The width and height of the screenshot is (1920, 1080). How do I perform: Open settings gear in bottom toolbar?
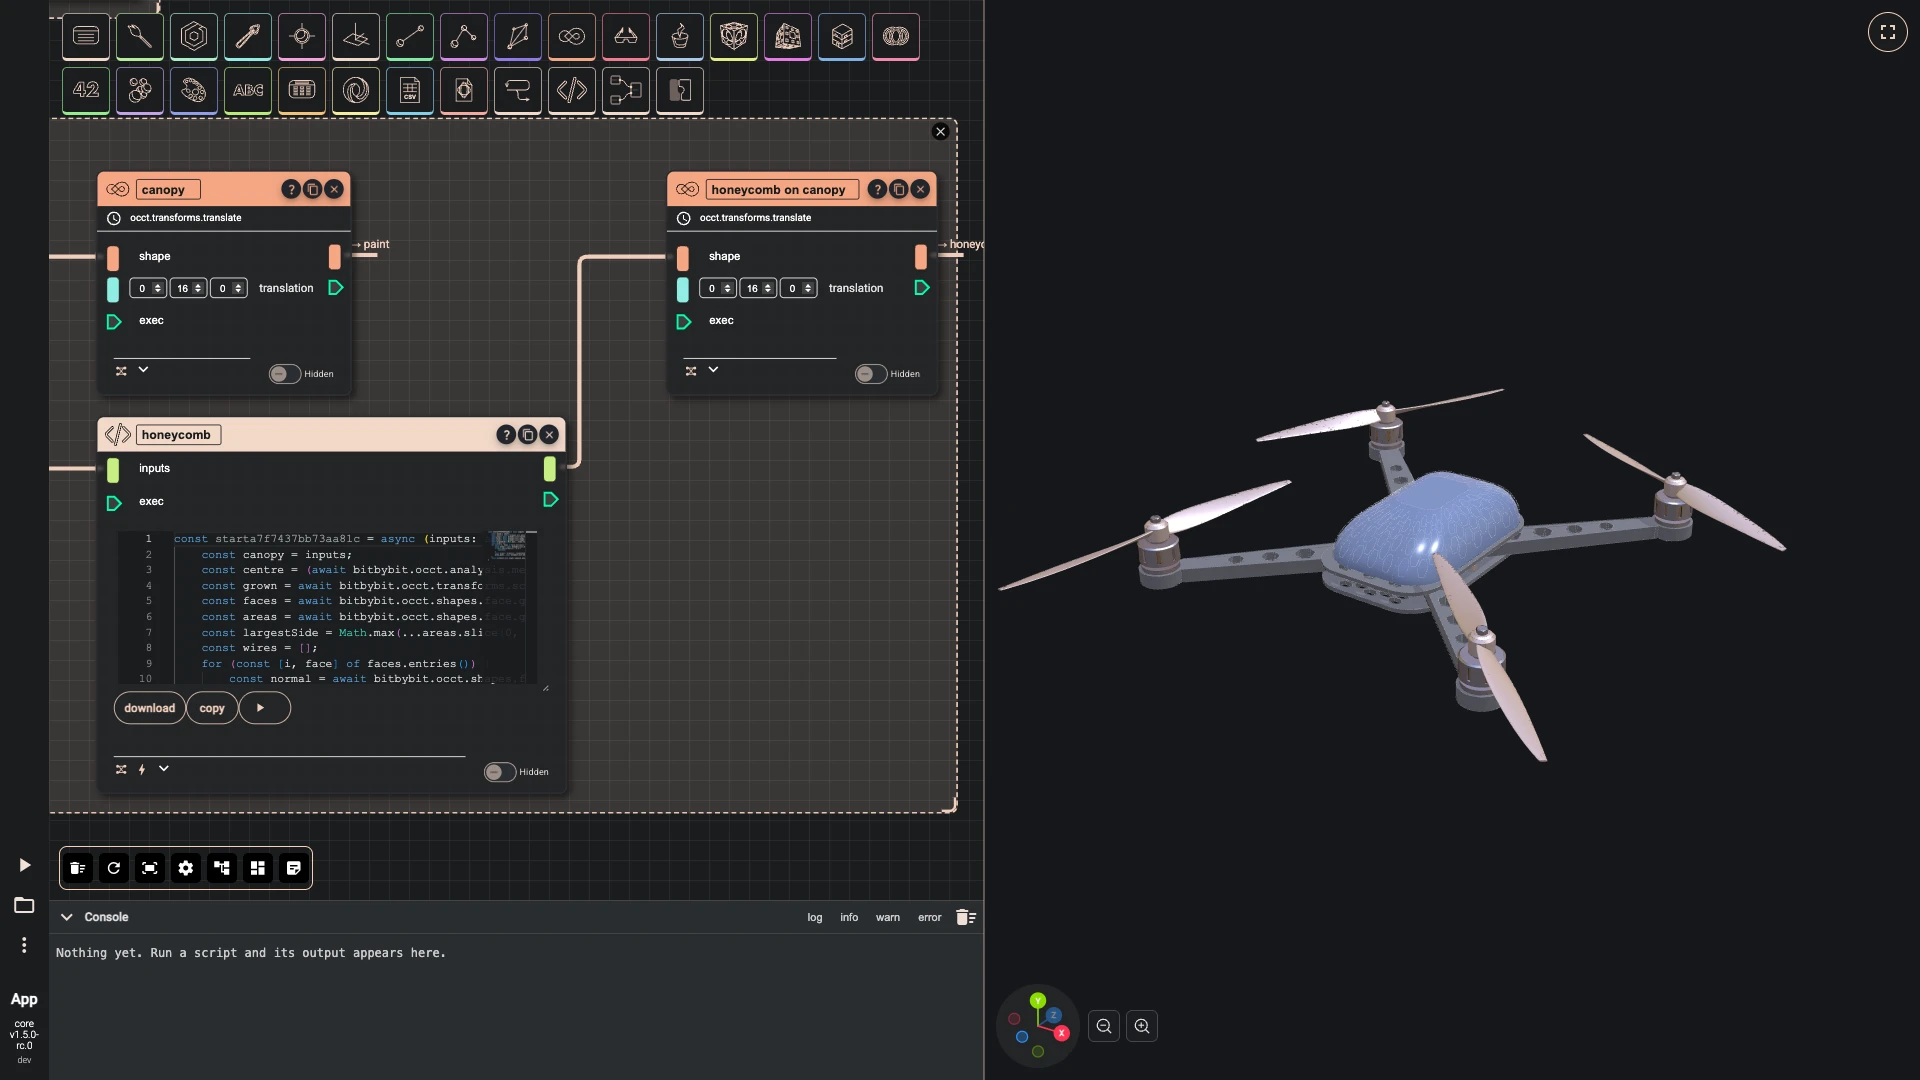pos(186,868)
